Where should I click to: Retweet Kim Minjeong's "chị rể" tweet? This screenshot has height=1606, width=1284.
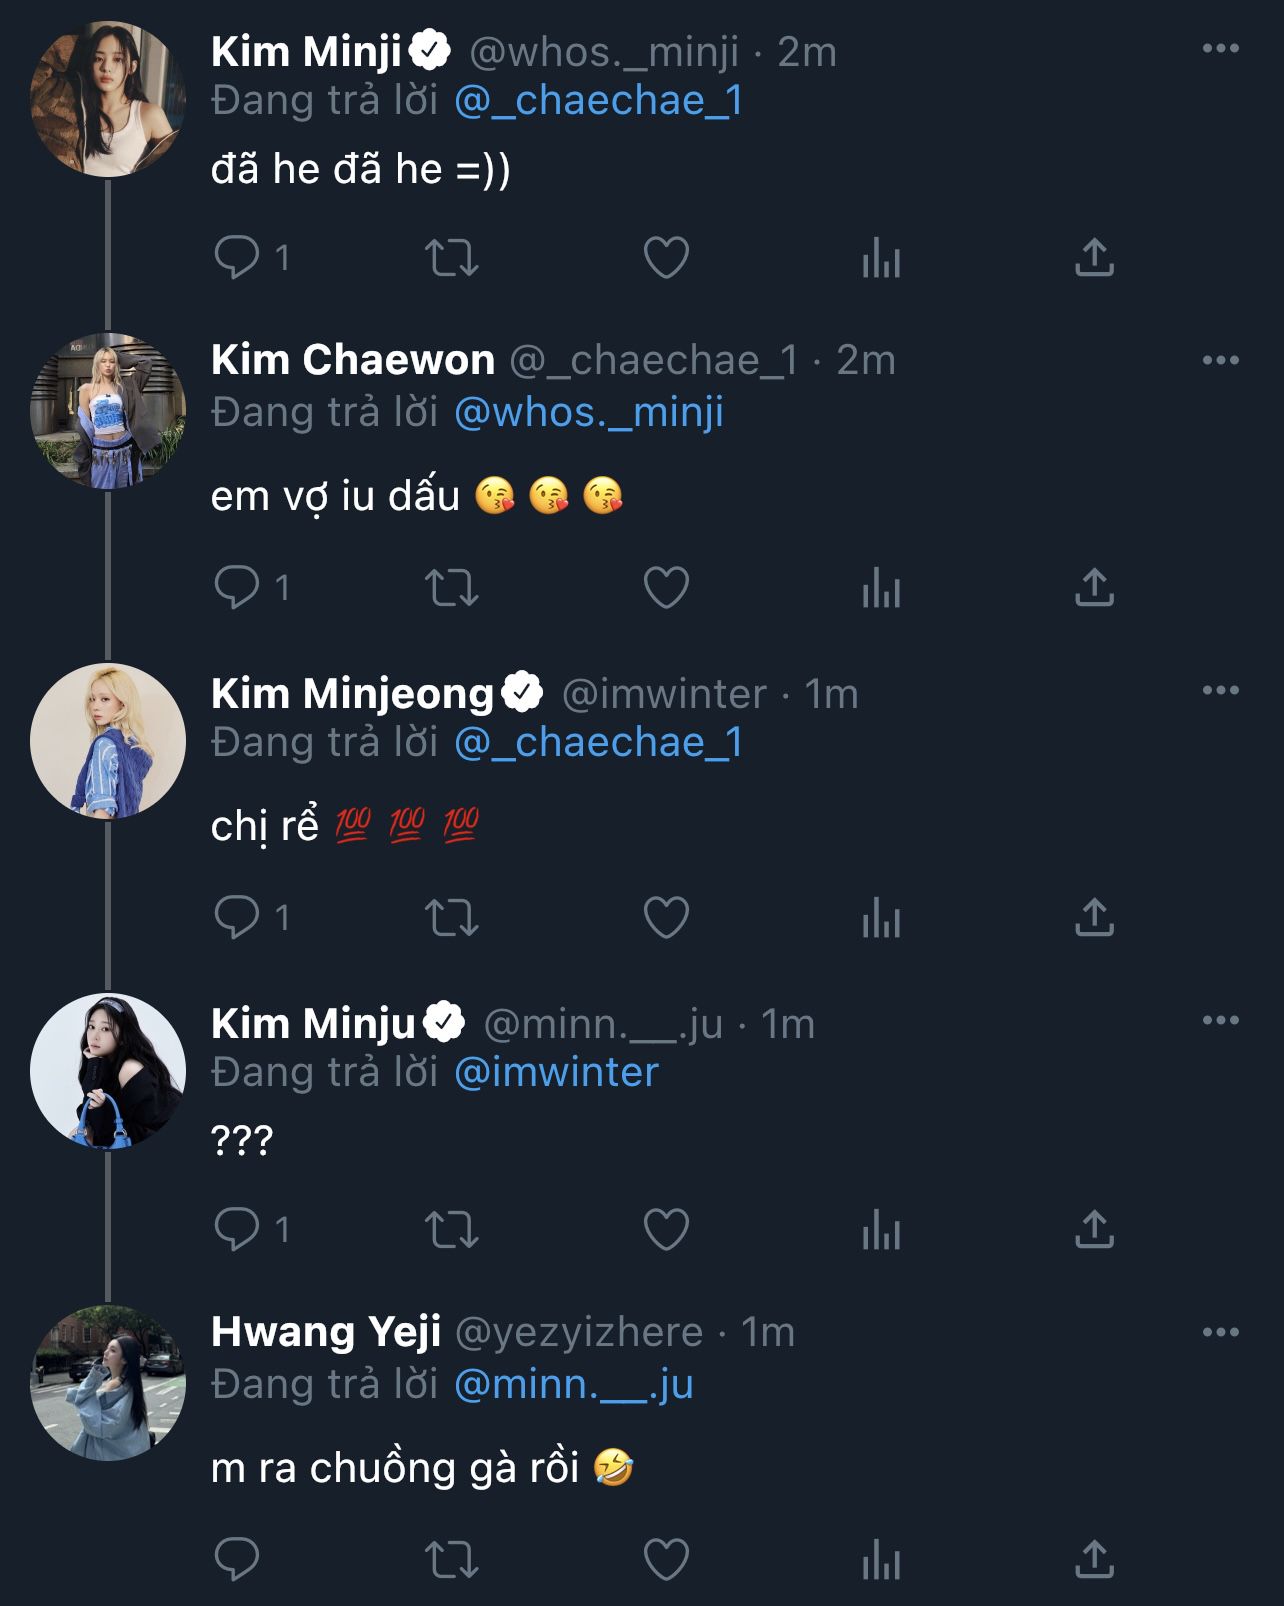[452, 917]
